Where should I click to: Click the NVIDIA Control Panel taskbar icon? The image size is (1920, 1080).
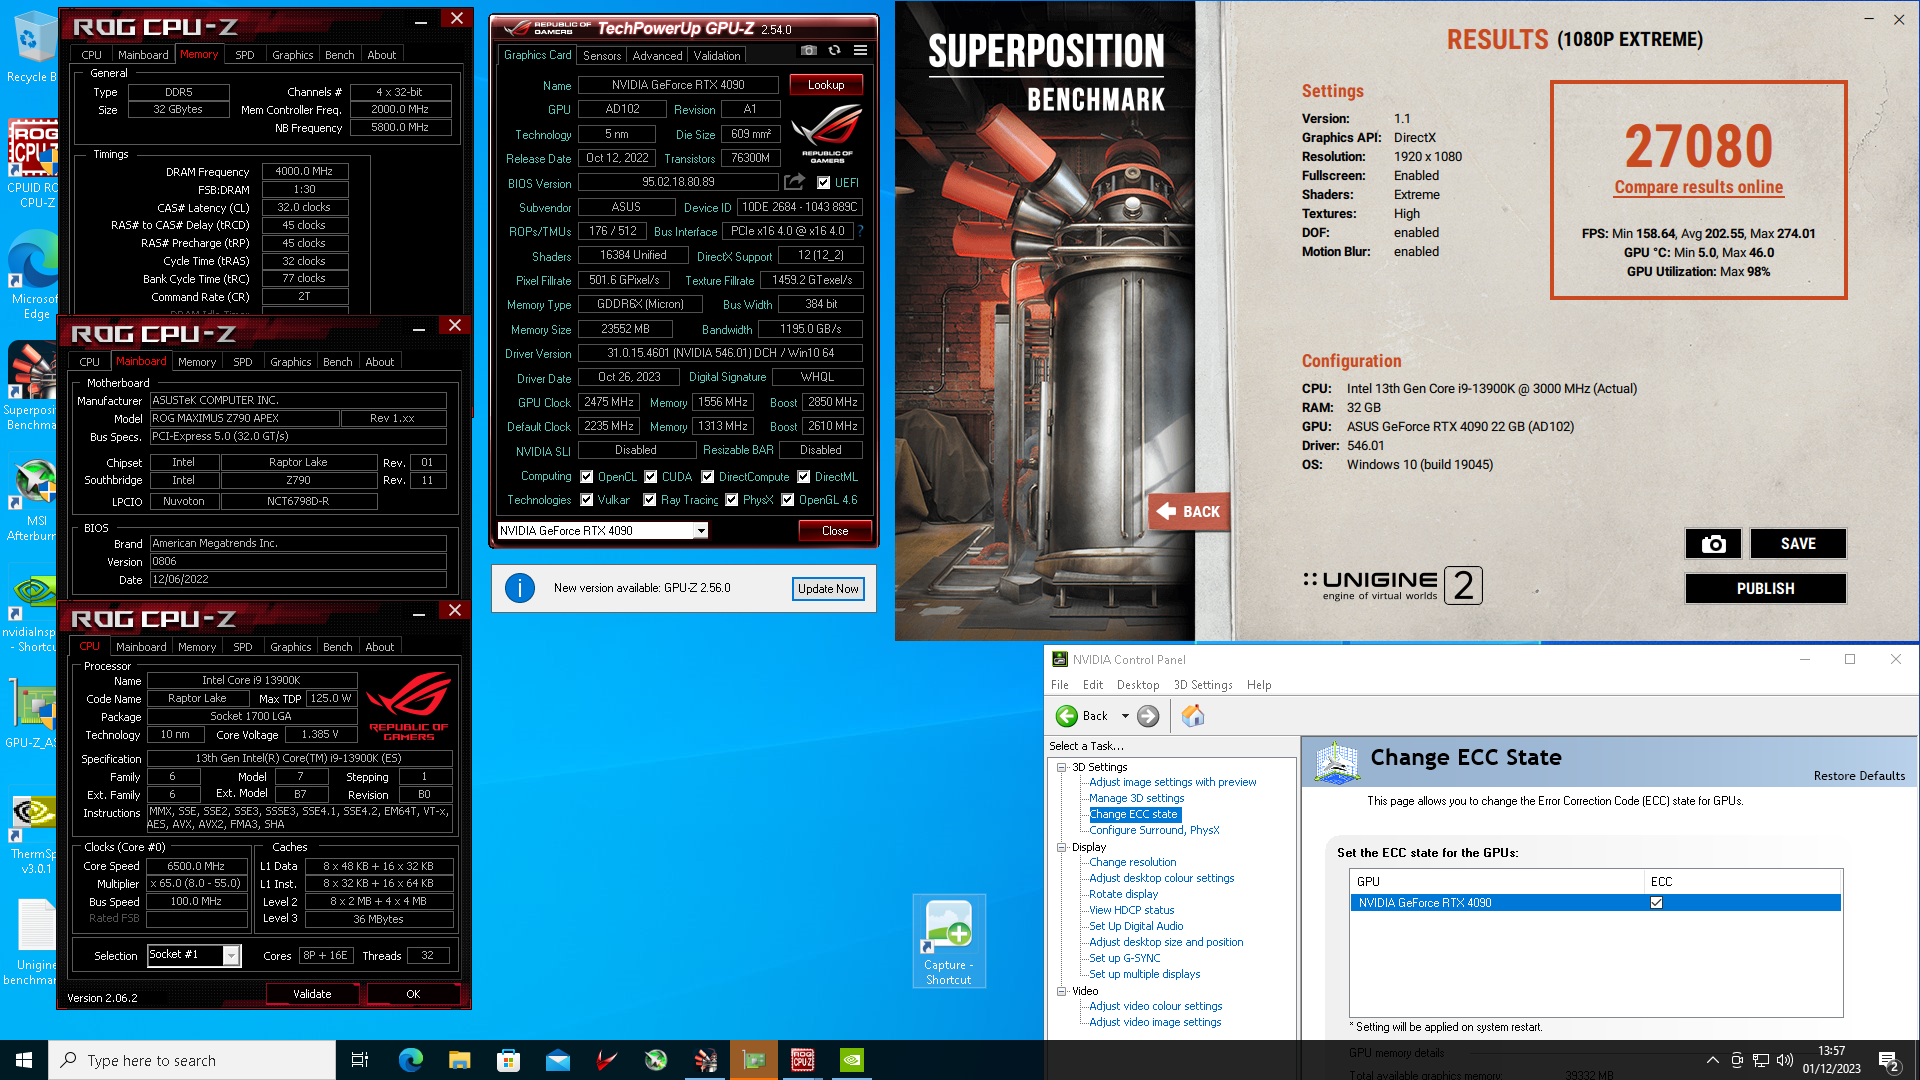[x=852, y=1060]
